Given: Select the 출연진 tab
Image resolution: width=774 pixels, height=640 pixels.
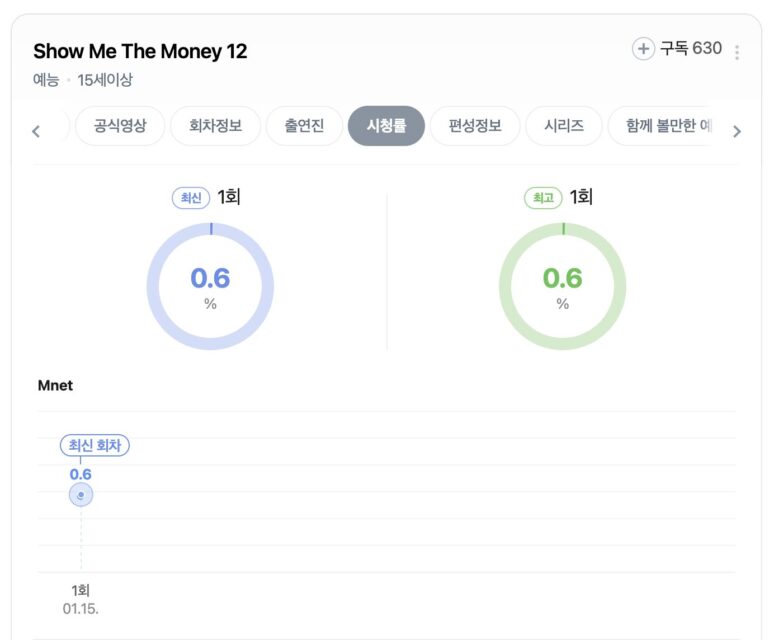Looking at the screenshot, I should click(304, 127).
